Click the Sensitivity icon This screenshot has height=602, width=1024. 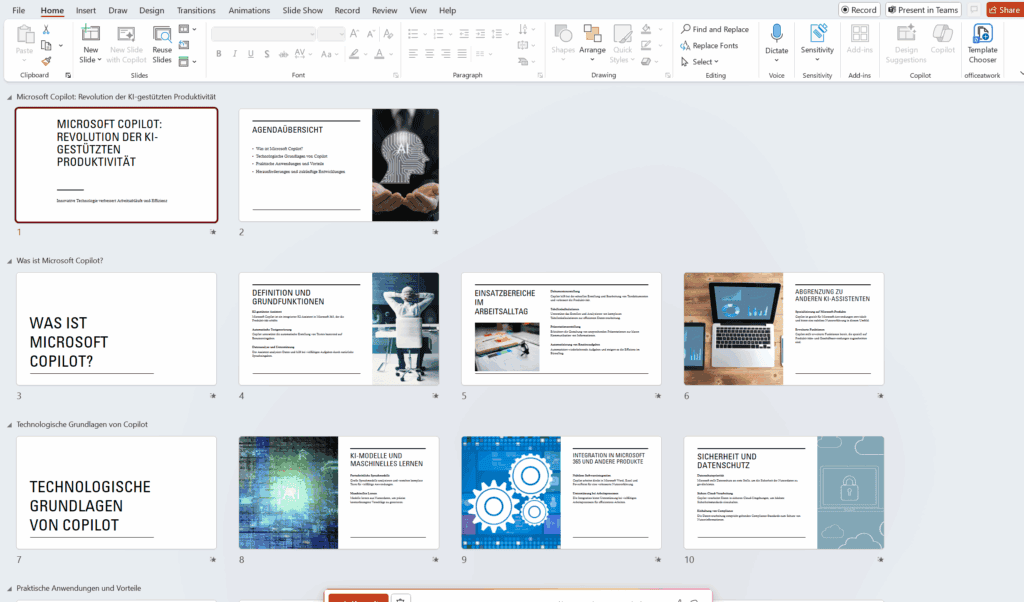(x=818, y=34)
